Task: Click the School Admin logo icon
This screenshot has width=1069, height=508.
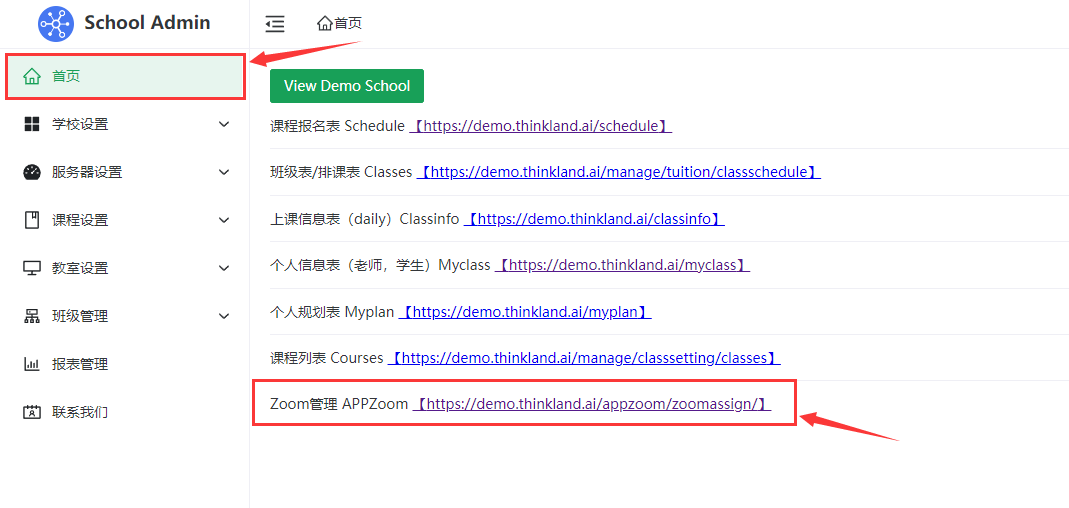Action: (x=56, y=23)
